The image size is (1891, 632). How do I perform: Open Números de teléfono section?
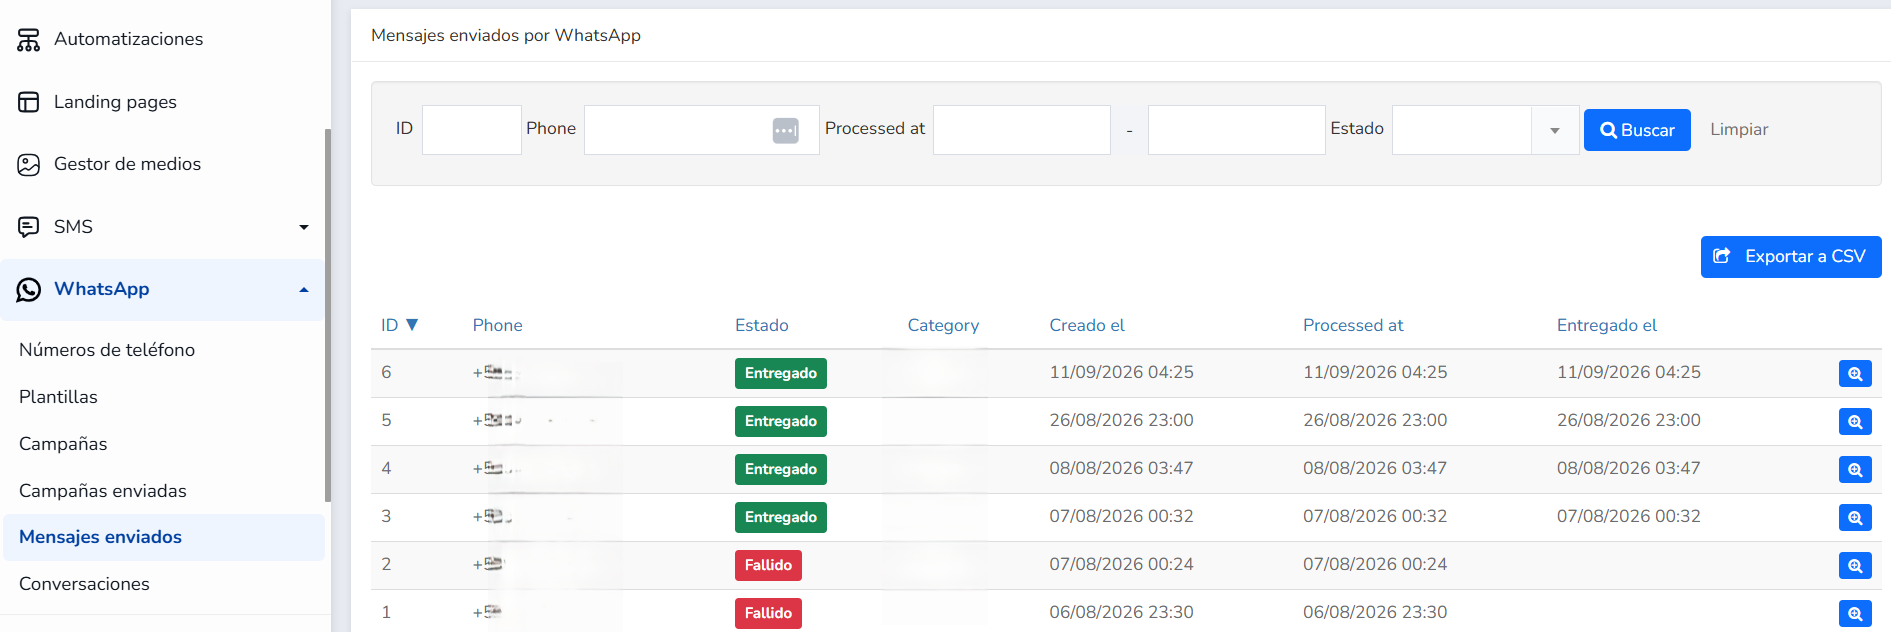[x=107, y=350]
